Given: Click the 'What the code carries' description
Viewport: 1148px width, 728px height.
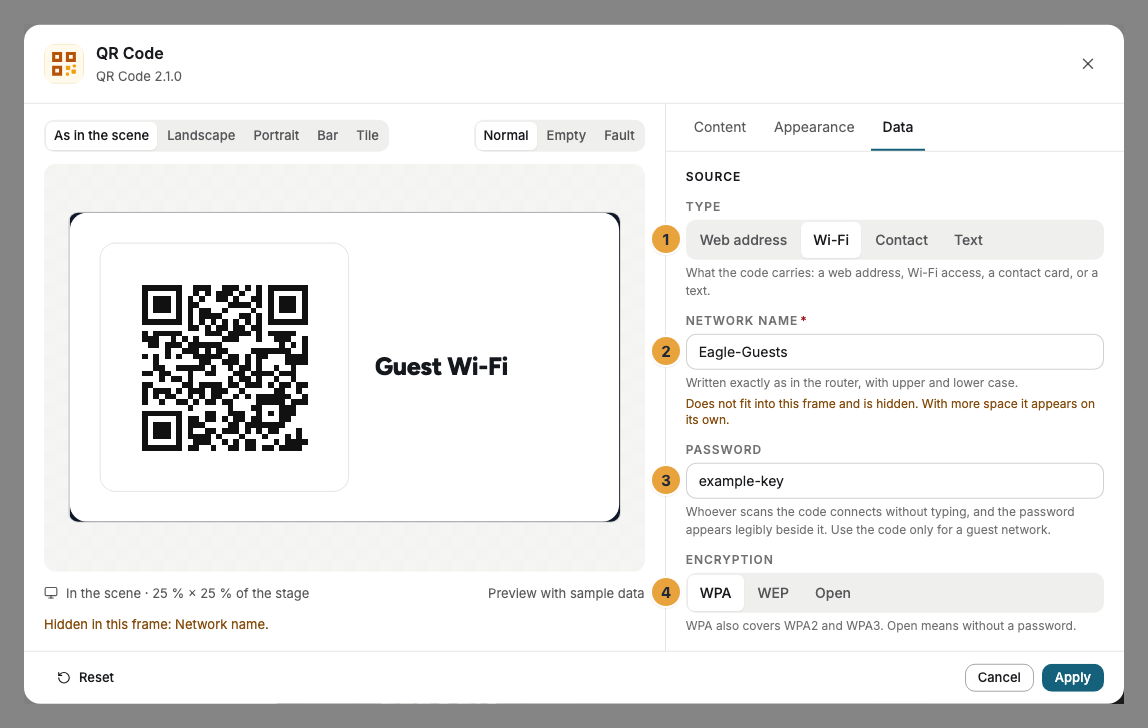Looking at the screenshot, I should (x=892, y=282).
